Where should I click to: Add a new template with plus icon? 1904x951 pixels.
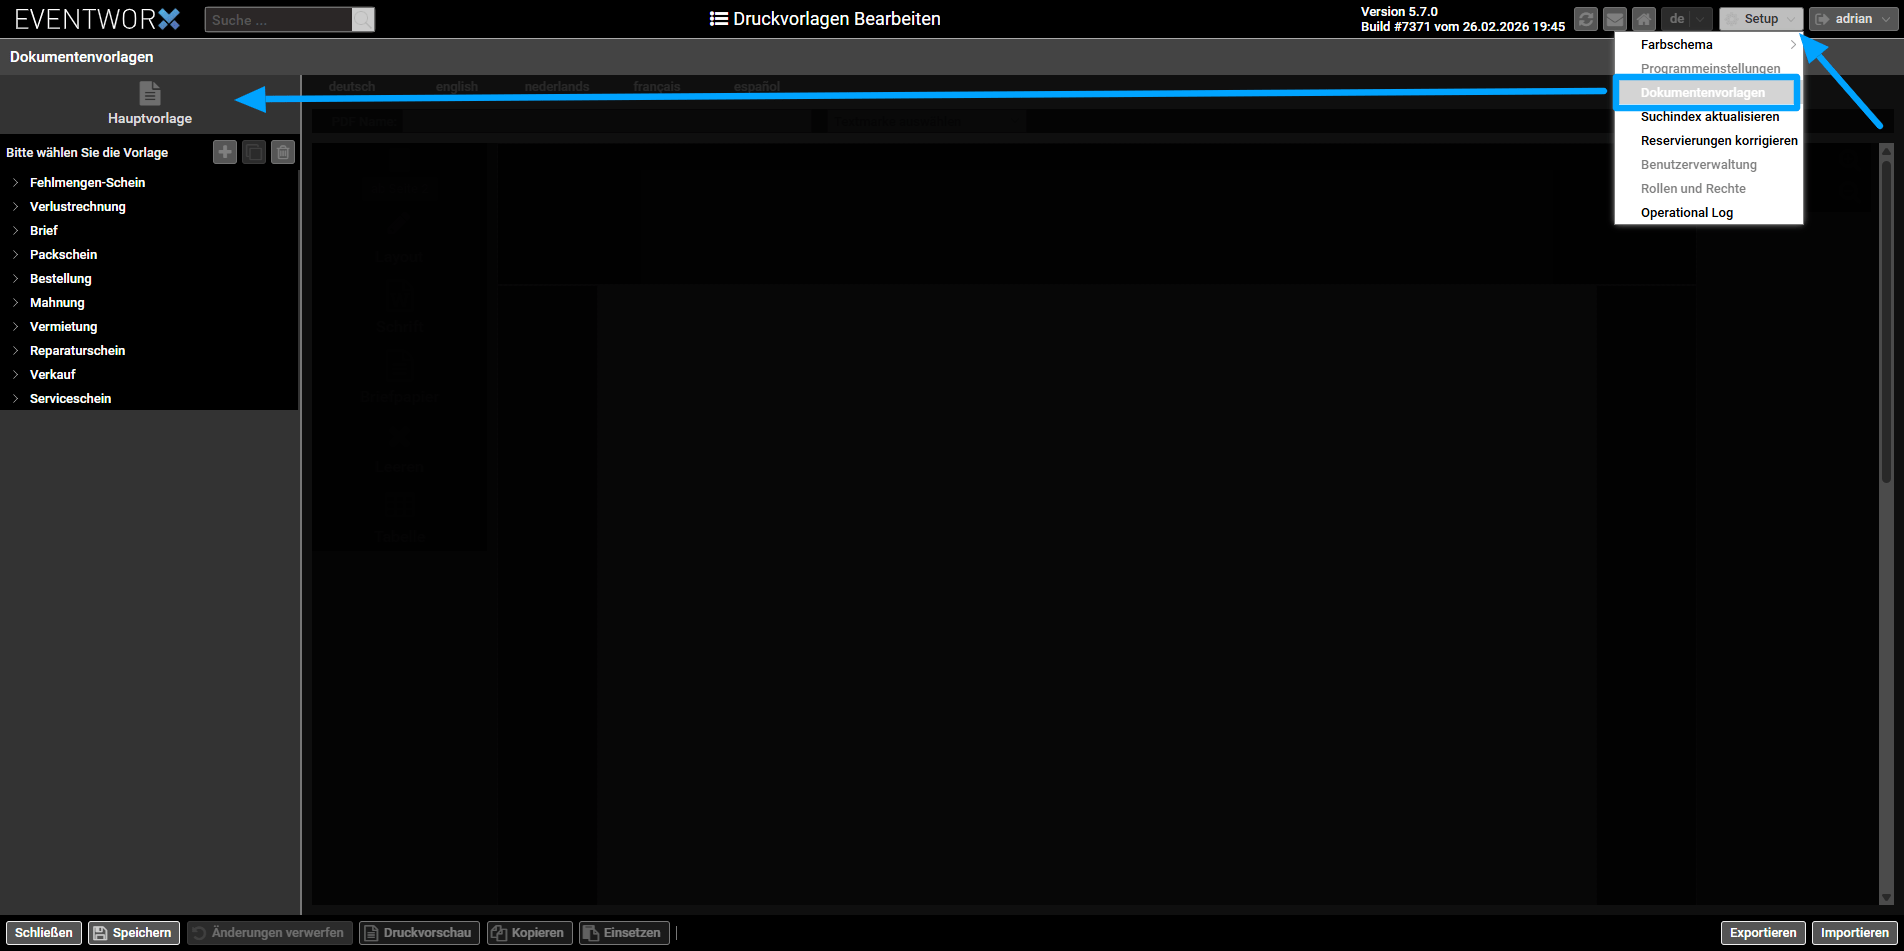tap(225, 152)
